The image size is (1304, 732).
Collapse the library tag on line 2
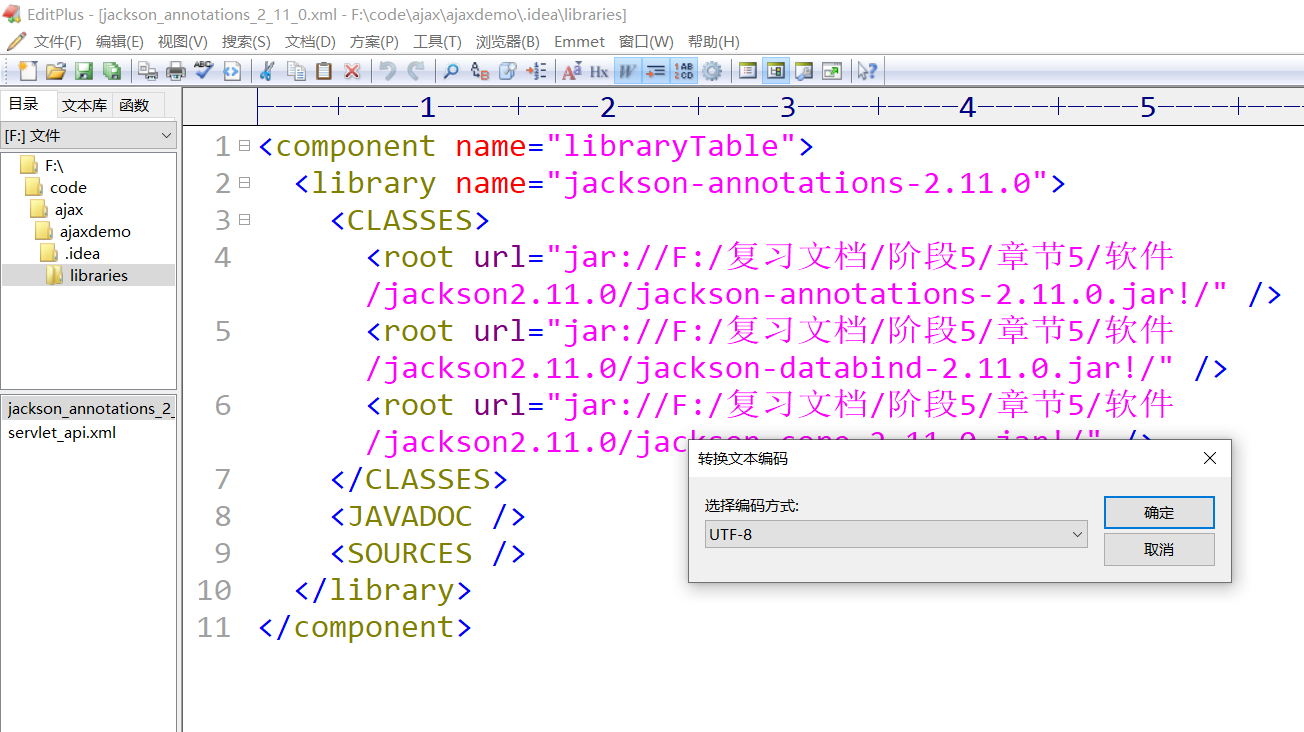244,183
